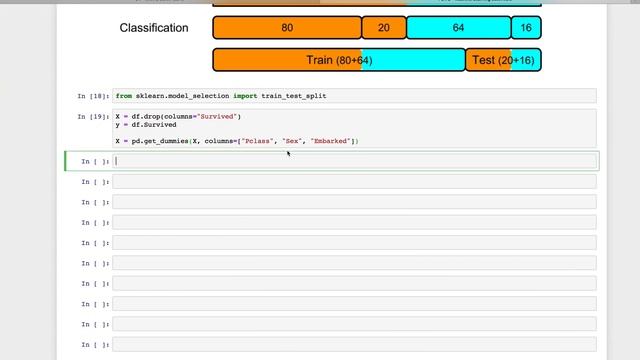Click the "Embarked" string in get_dummies line
This screenshot has height=360, width=640.
point(331,141)
